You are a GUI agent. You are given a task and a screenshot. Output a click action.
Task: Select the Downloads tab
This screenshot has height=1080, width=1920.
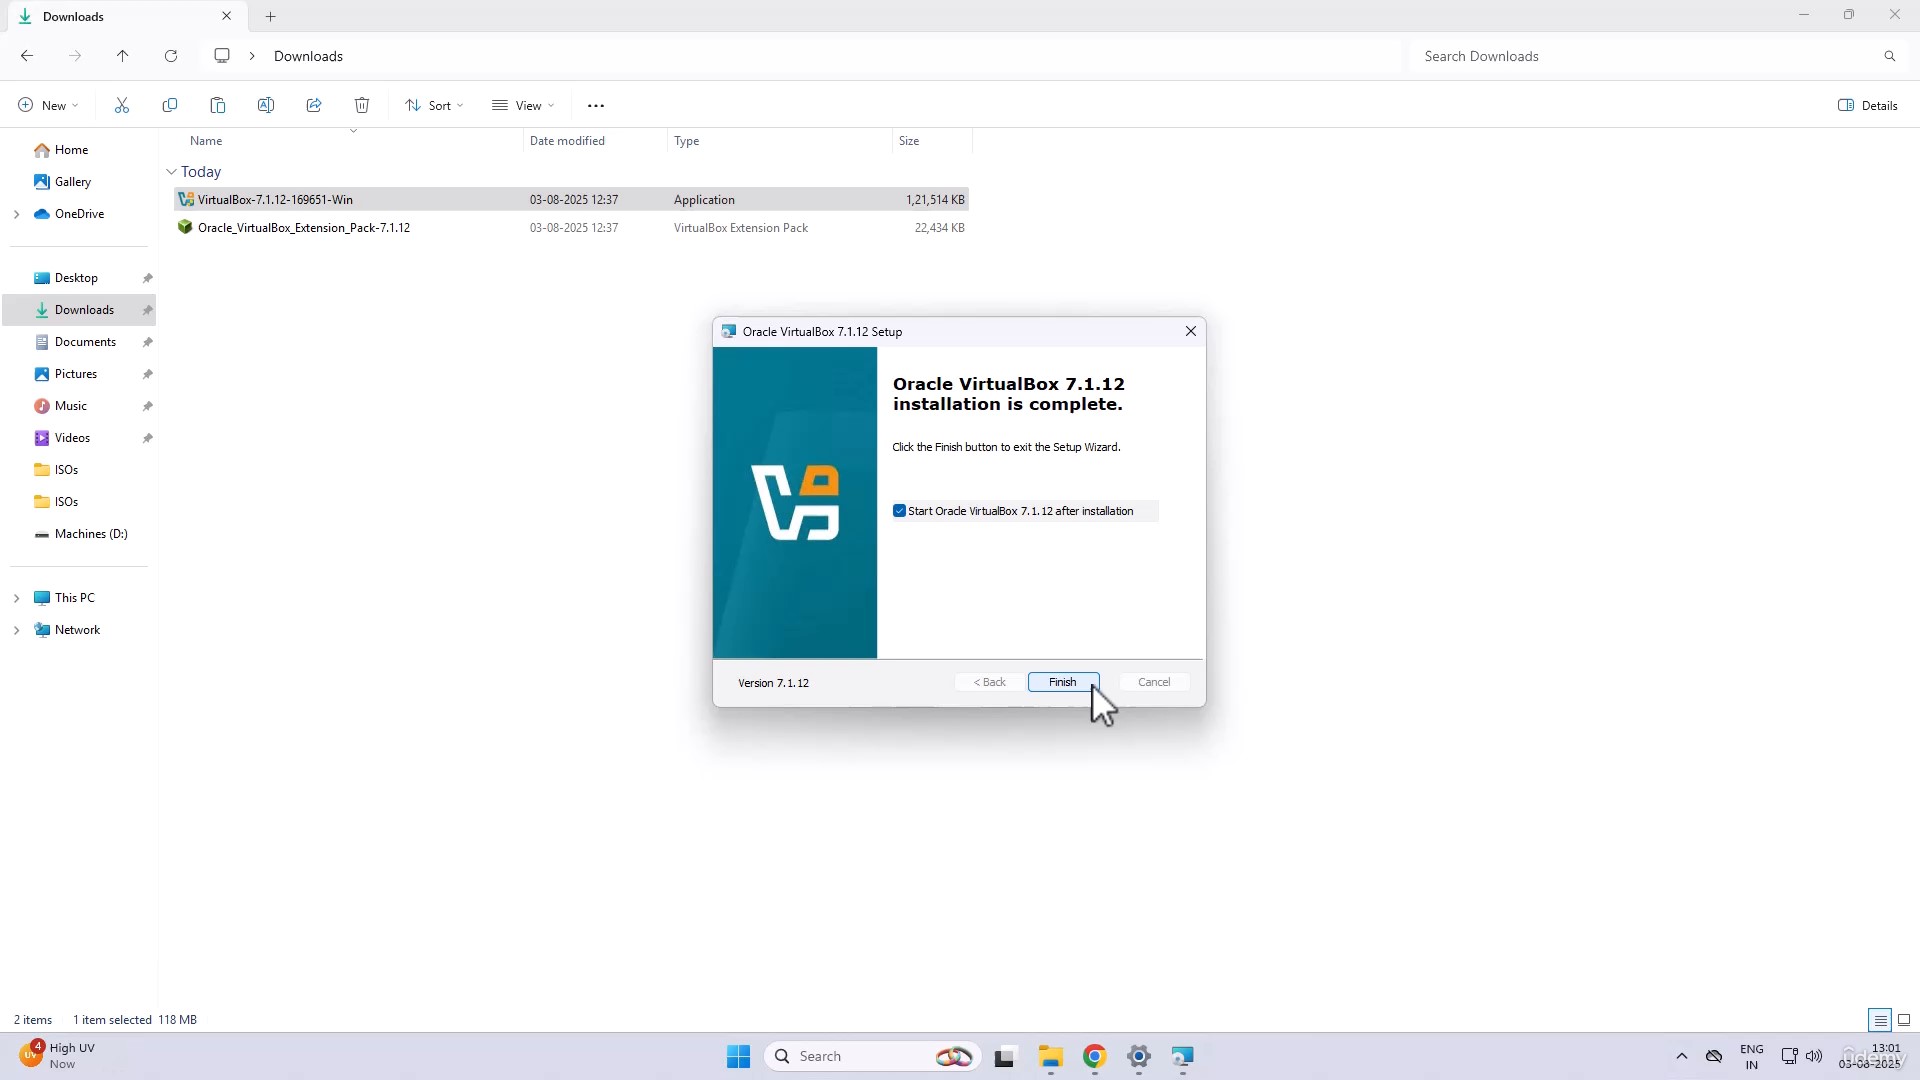tap(125, 16)
